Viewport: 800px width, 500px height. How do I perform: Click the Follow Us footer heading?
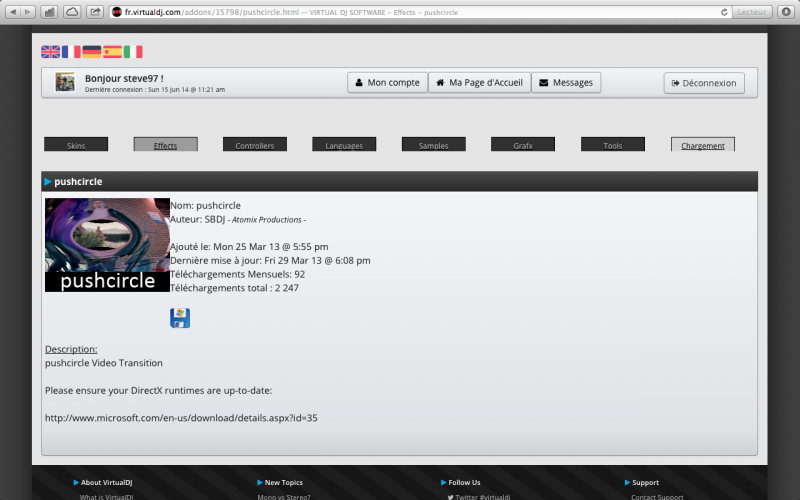pyautogui.click(x=464, y=483)
